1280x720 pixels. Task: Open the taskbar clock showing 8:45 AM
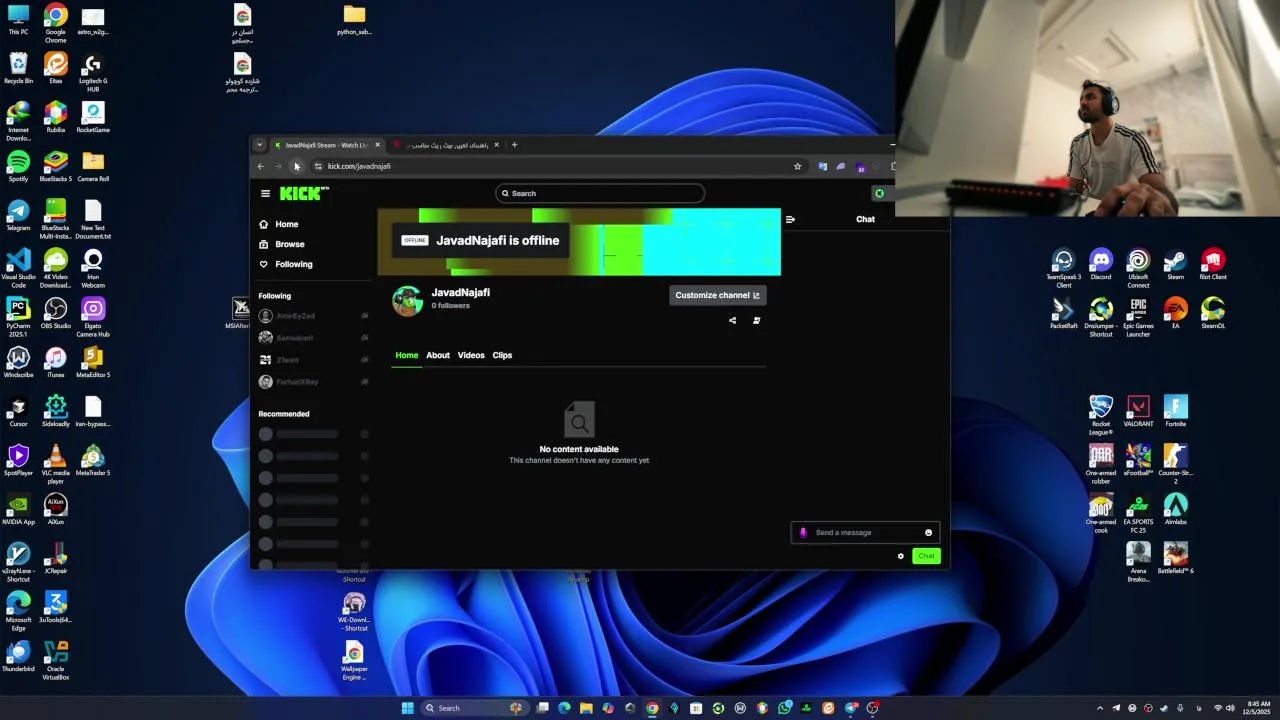[x=1259, y=708]
